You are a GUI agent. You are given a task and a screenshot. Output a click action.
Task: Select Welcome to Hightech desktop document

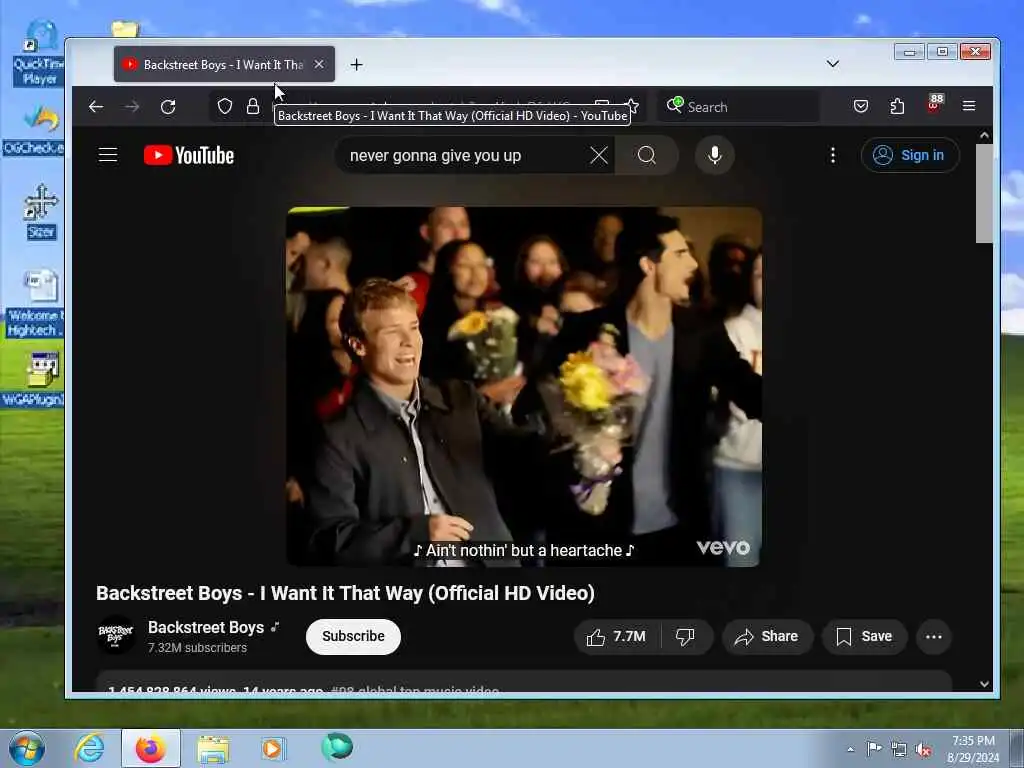click(36, 304)
